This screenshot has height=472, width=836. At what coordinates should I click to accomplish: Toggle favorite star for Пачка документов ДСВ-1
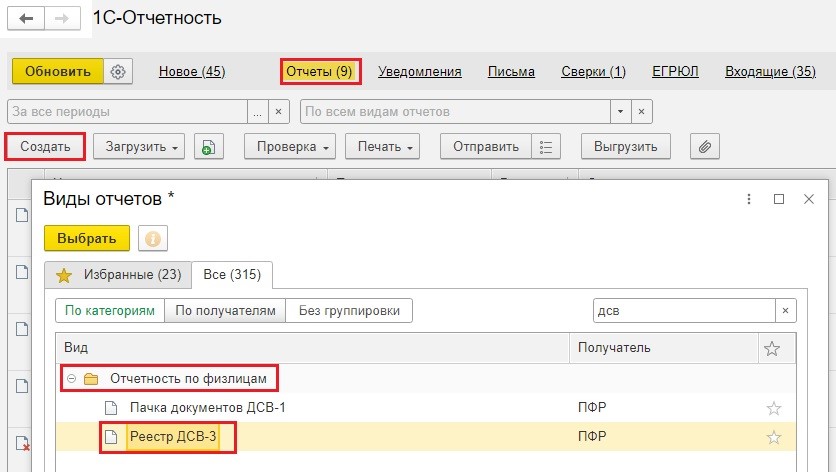774,408
